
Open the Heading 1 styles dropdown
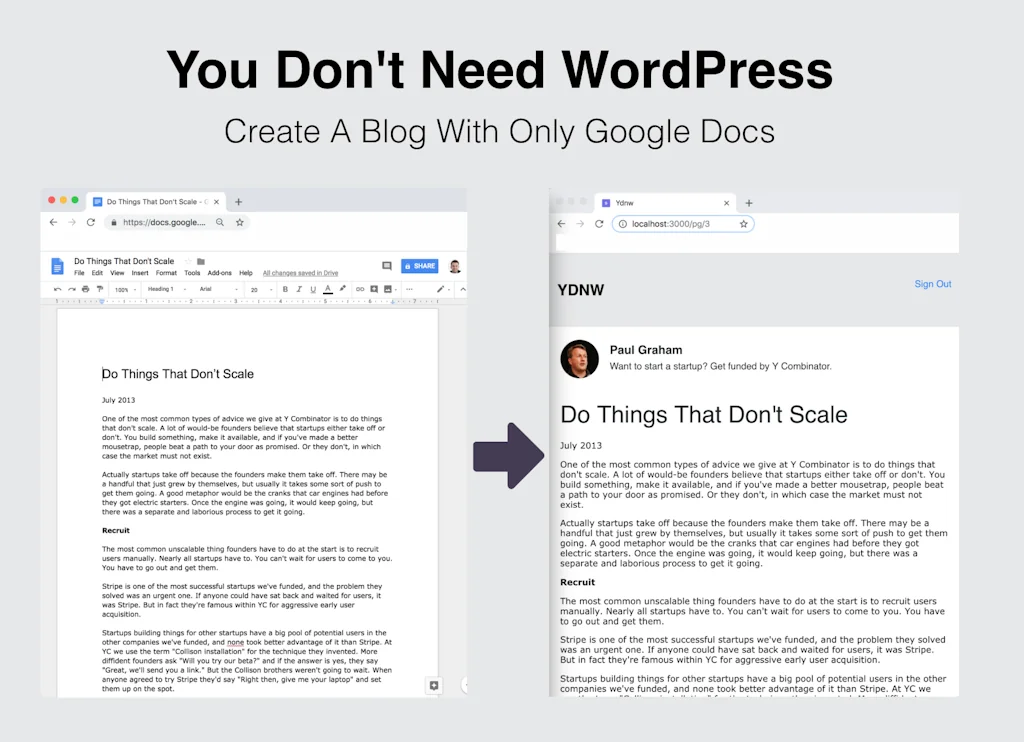pyautogui.click(x=162, y=290)
